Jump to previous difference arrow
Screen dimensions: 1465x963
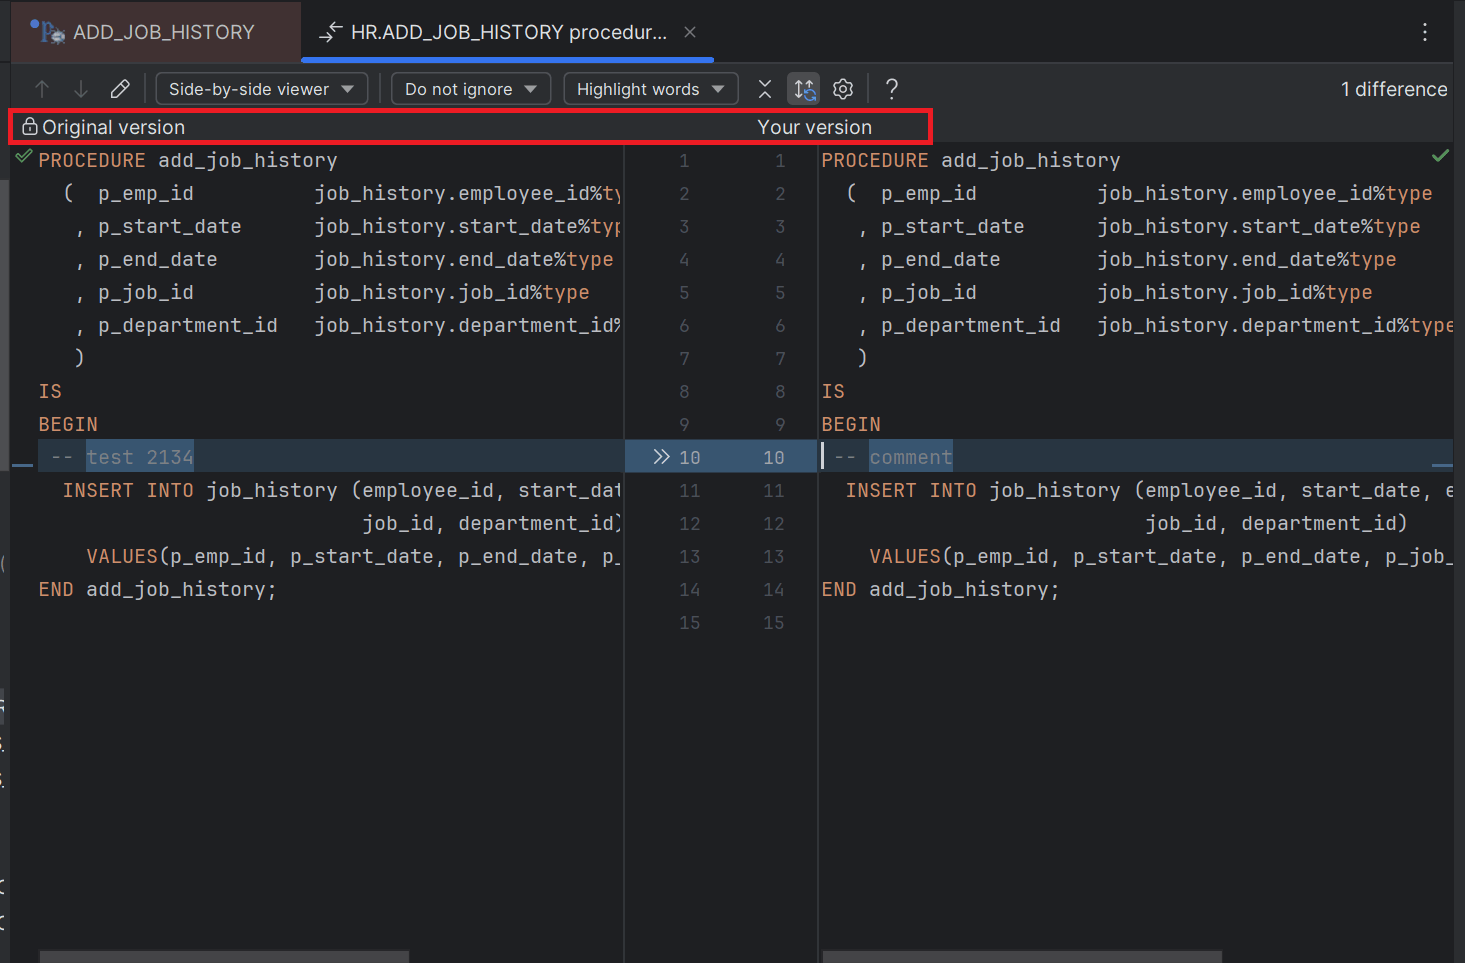[41, 88]
